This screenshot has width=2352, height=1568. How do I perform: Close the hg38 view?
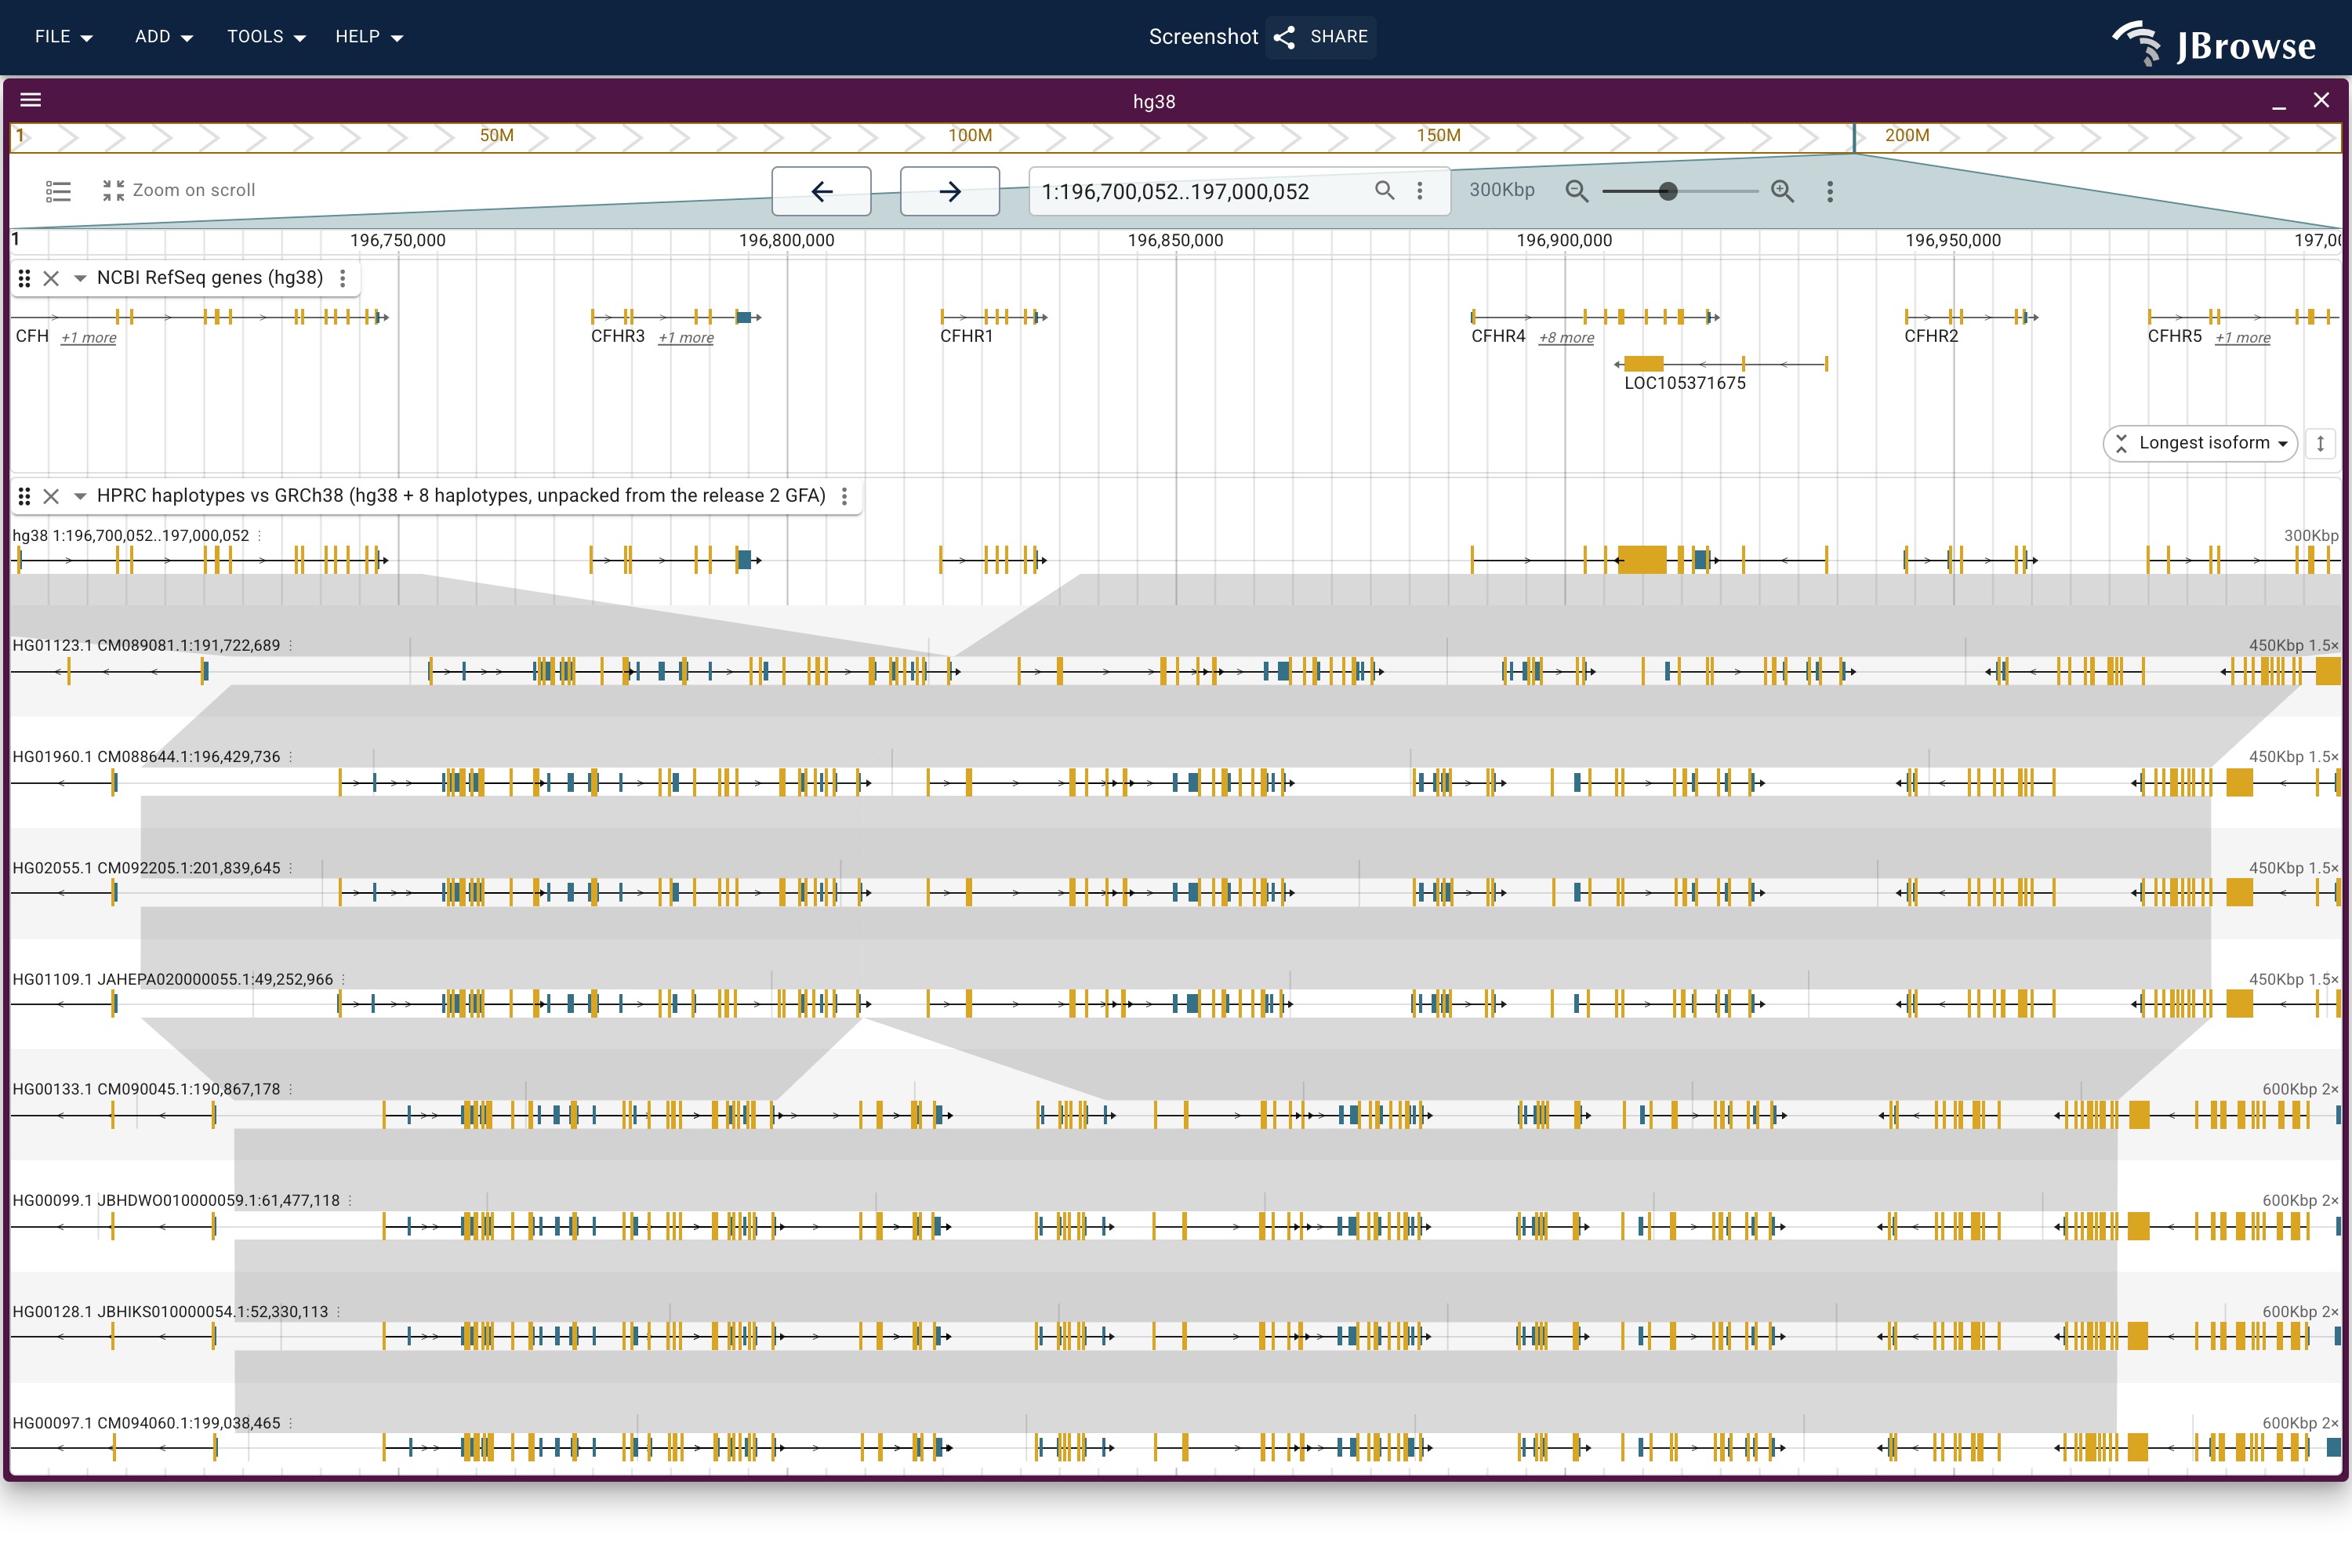pos(2321,100)
